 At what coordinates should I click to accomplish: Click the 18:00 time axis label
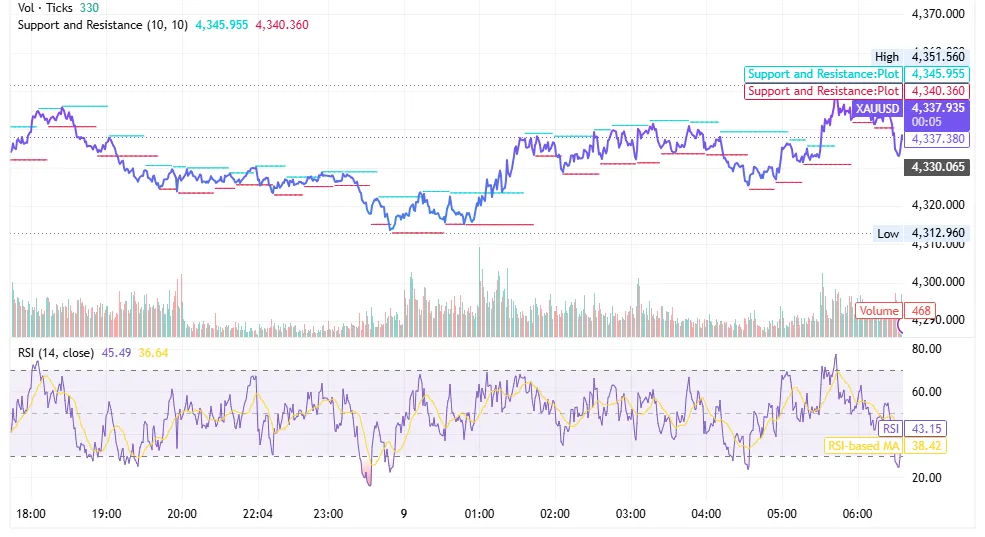pyautogui.click(x=31, y=514)
